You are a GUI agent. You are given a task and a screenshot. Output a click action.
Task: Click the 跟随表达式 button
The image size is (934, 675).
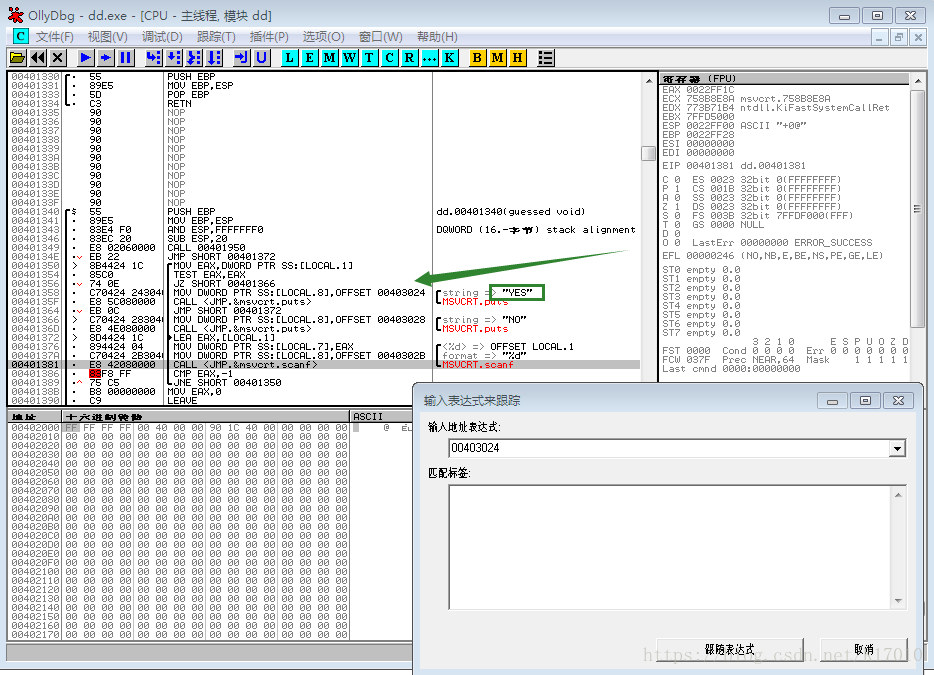(730, 649)
